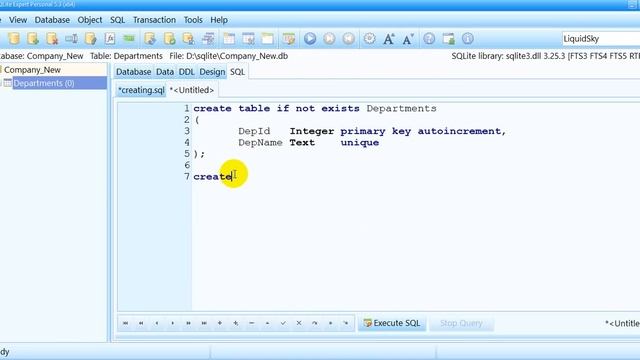640x360 pixels.
Task: Go to first record navigator button
Action: coord(126,323)
